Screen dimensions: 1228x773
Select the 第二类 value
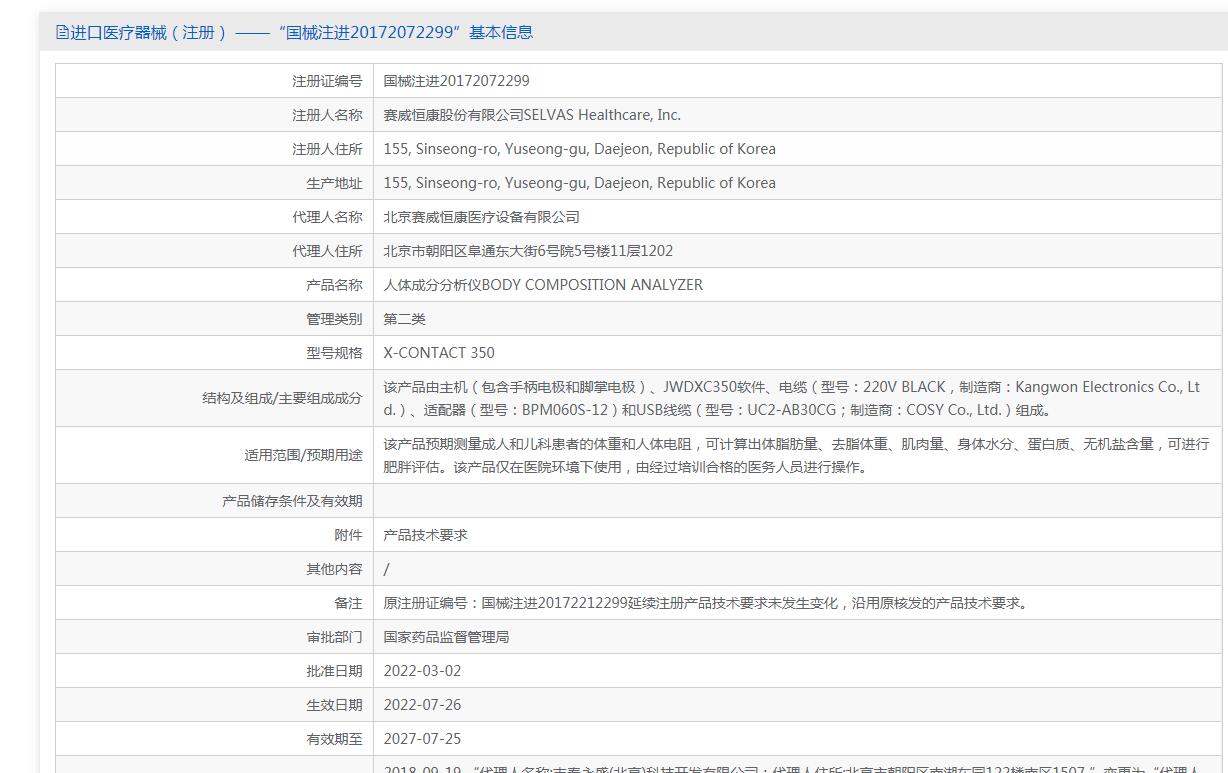[405, 319]
